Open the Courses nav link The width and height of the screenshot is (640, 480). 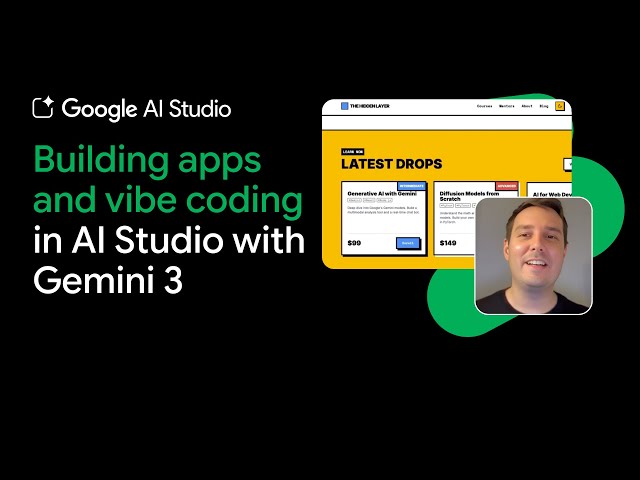click(484, 106)
